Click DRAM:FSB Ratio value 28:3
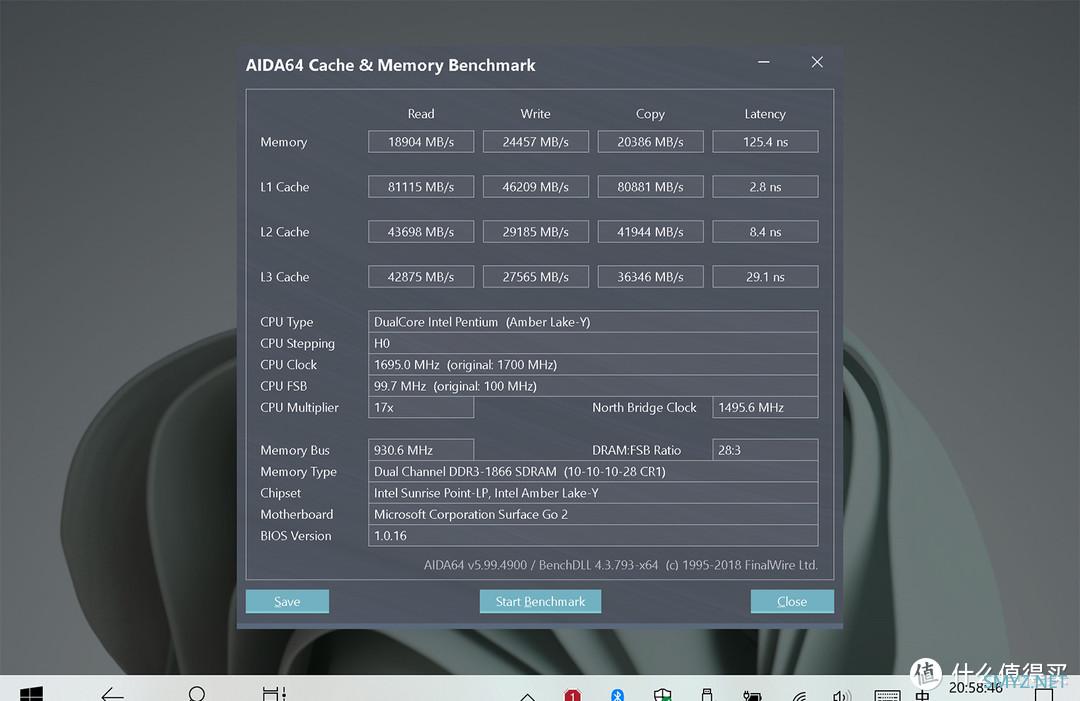 [x=765, y=450]
